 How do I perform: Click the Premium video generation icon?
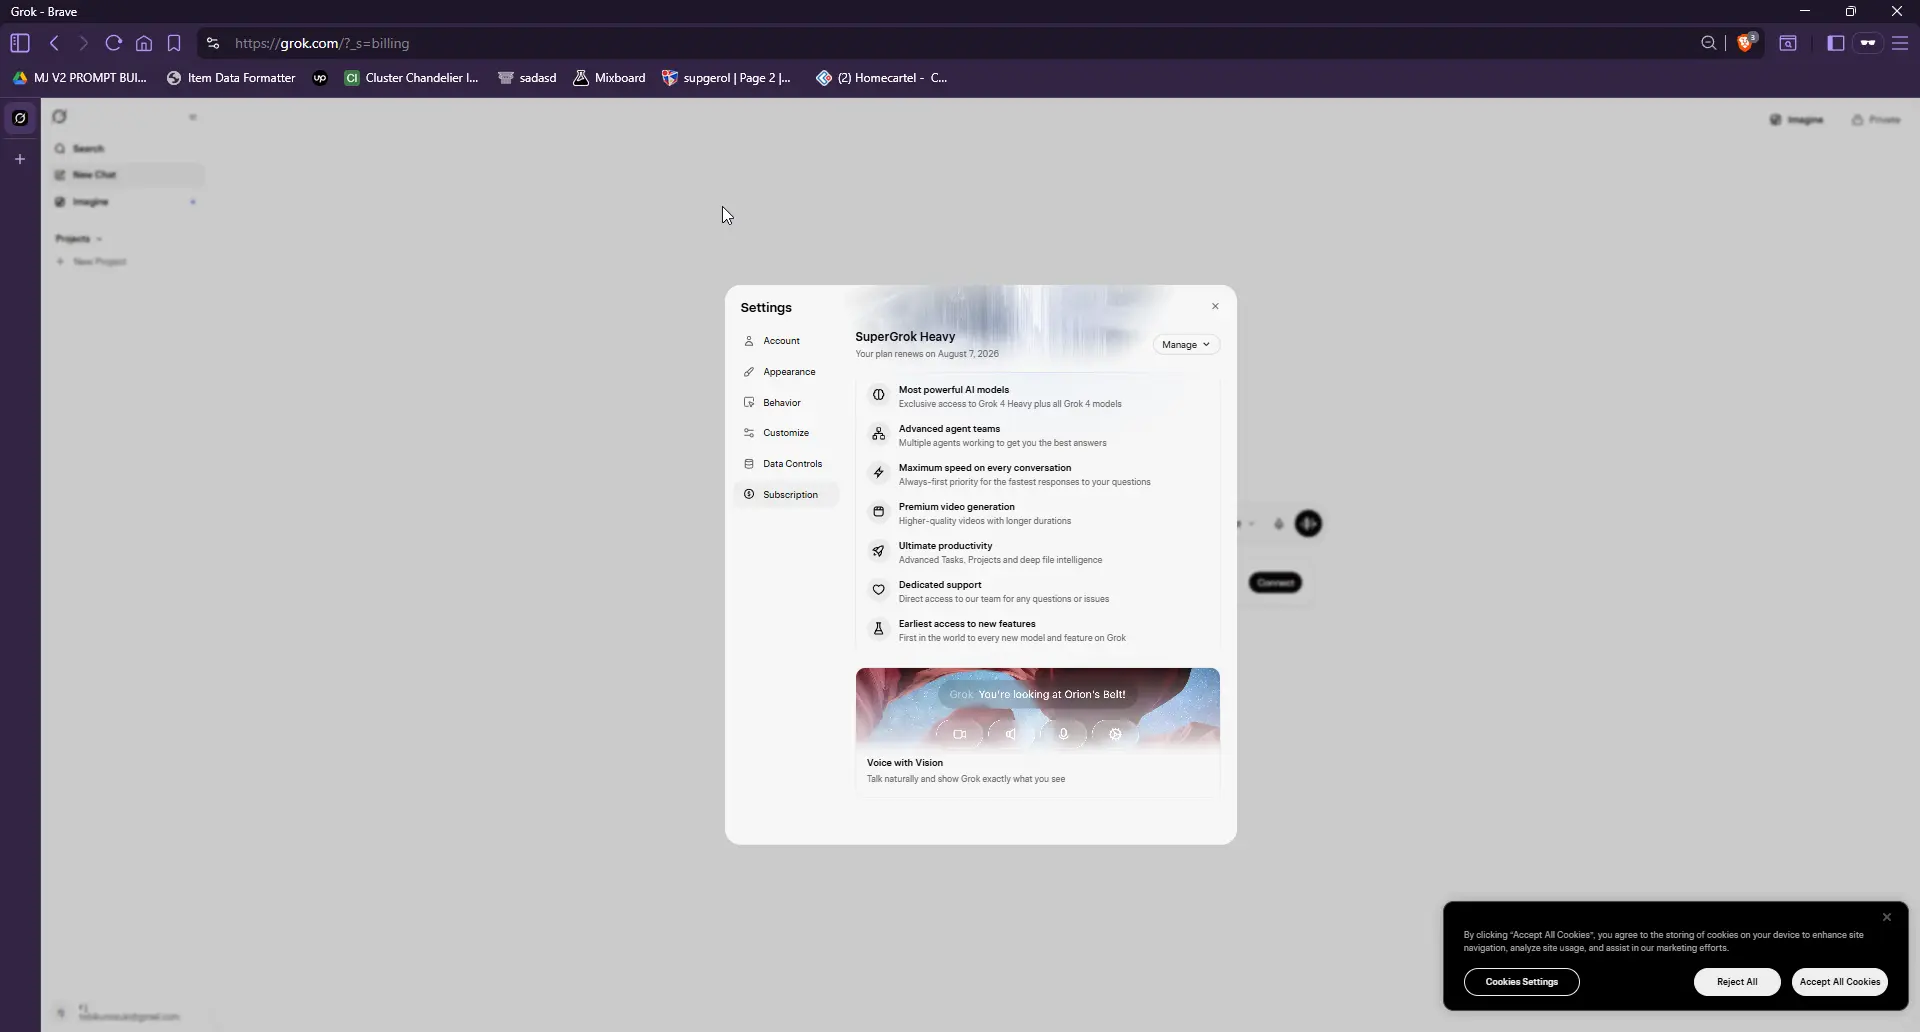coord(878,512)
